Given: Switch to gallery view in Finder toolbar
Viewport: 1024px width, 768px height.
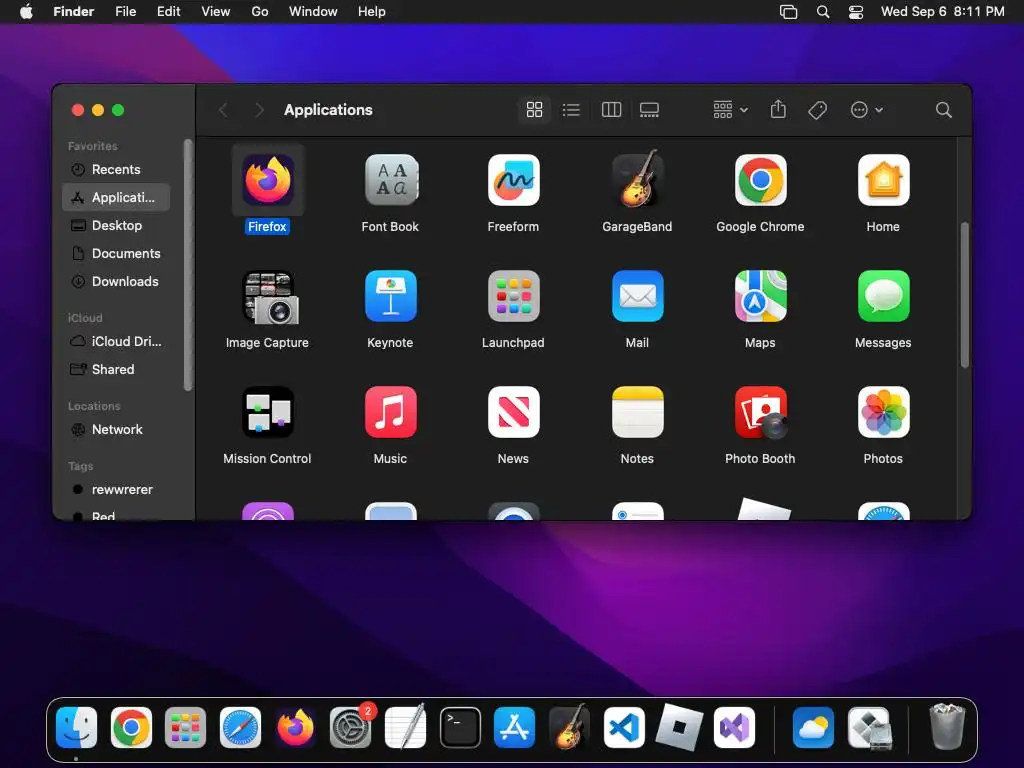Looking at the screenshot, I should [649, 110].
